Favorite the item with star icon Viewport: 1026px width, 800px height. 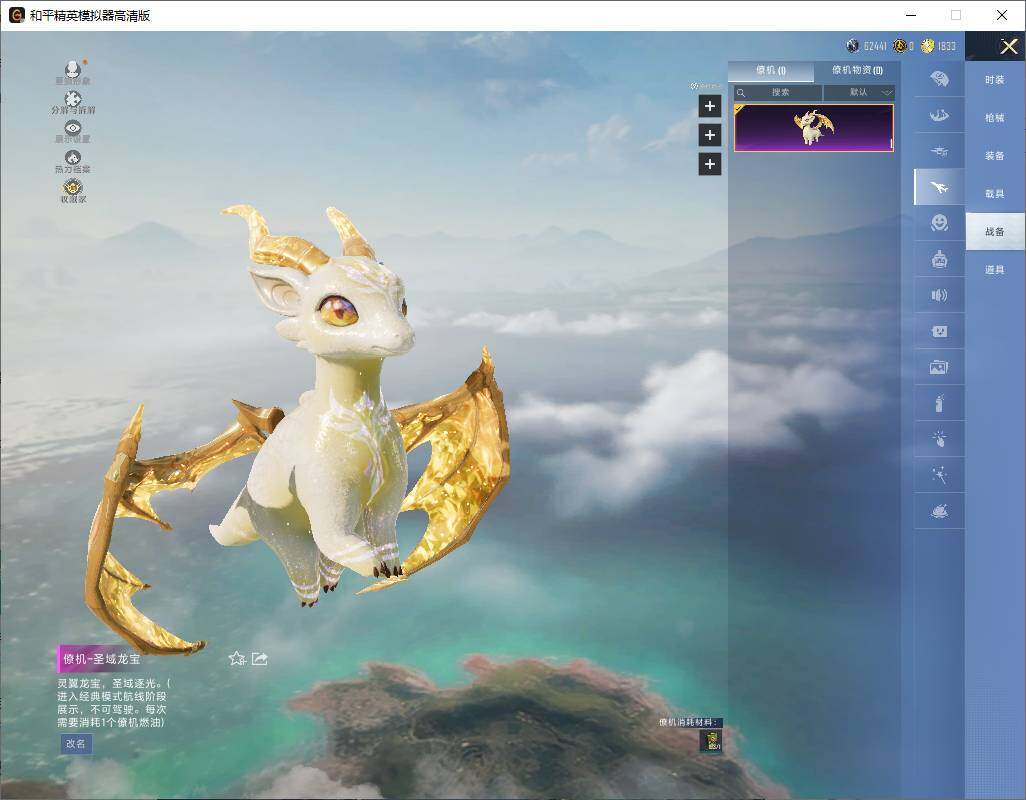click(x=237, y=658)
